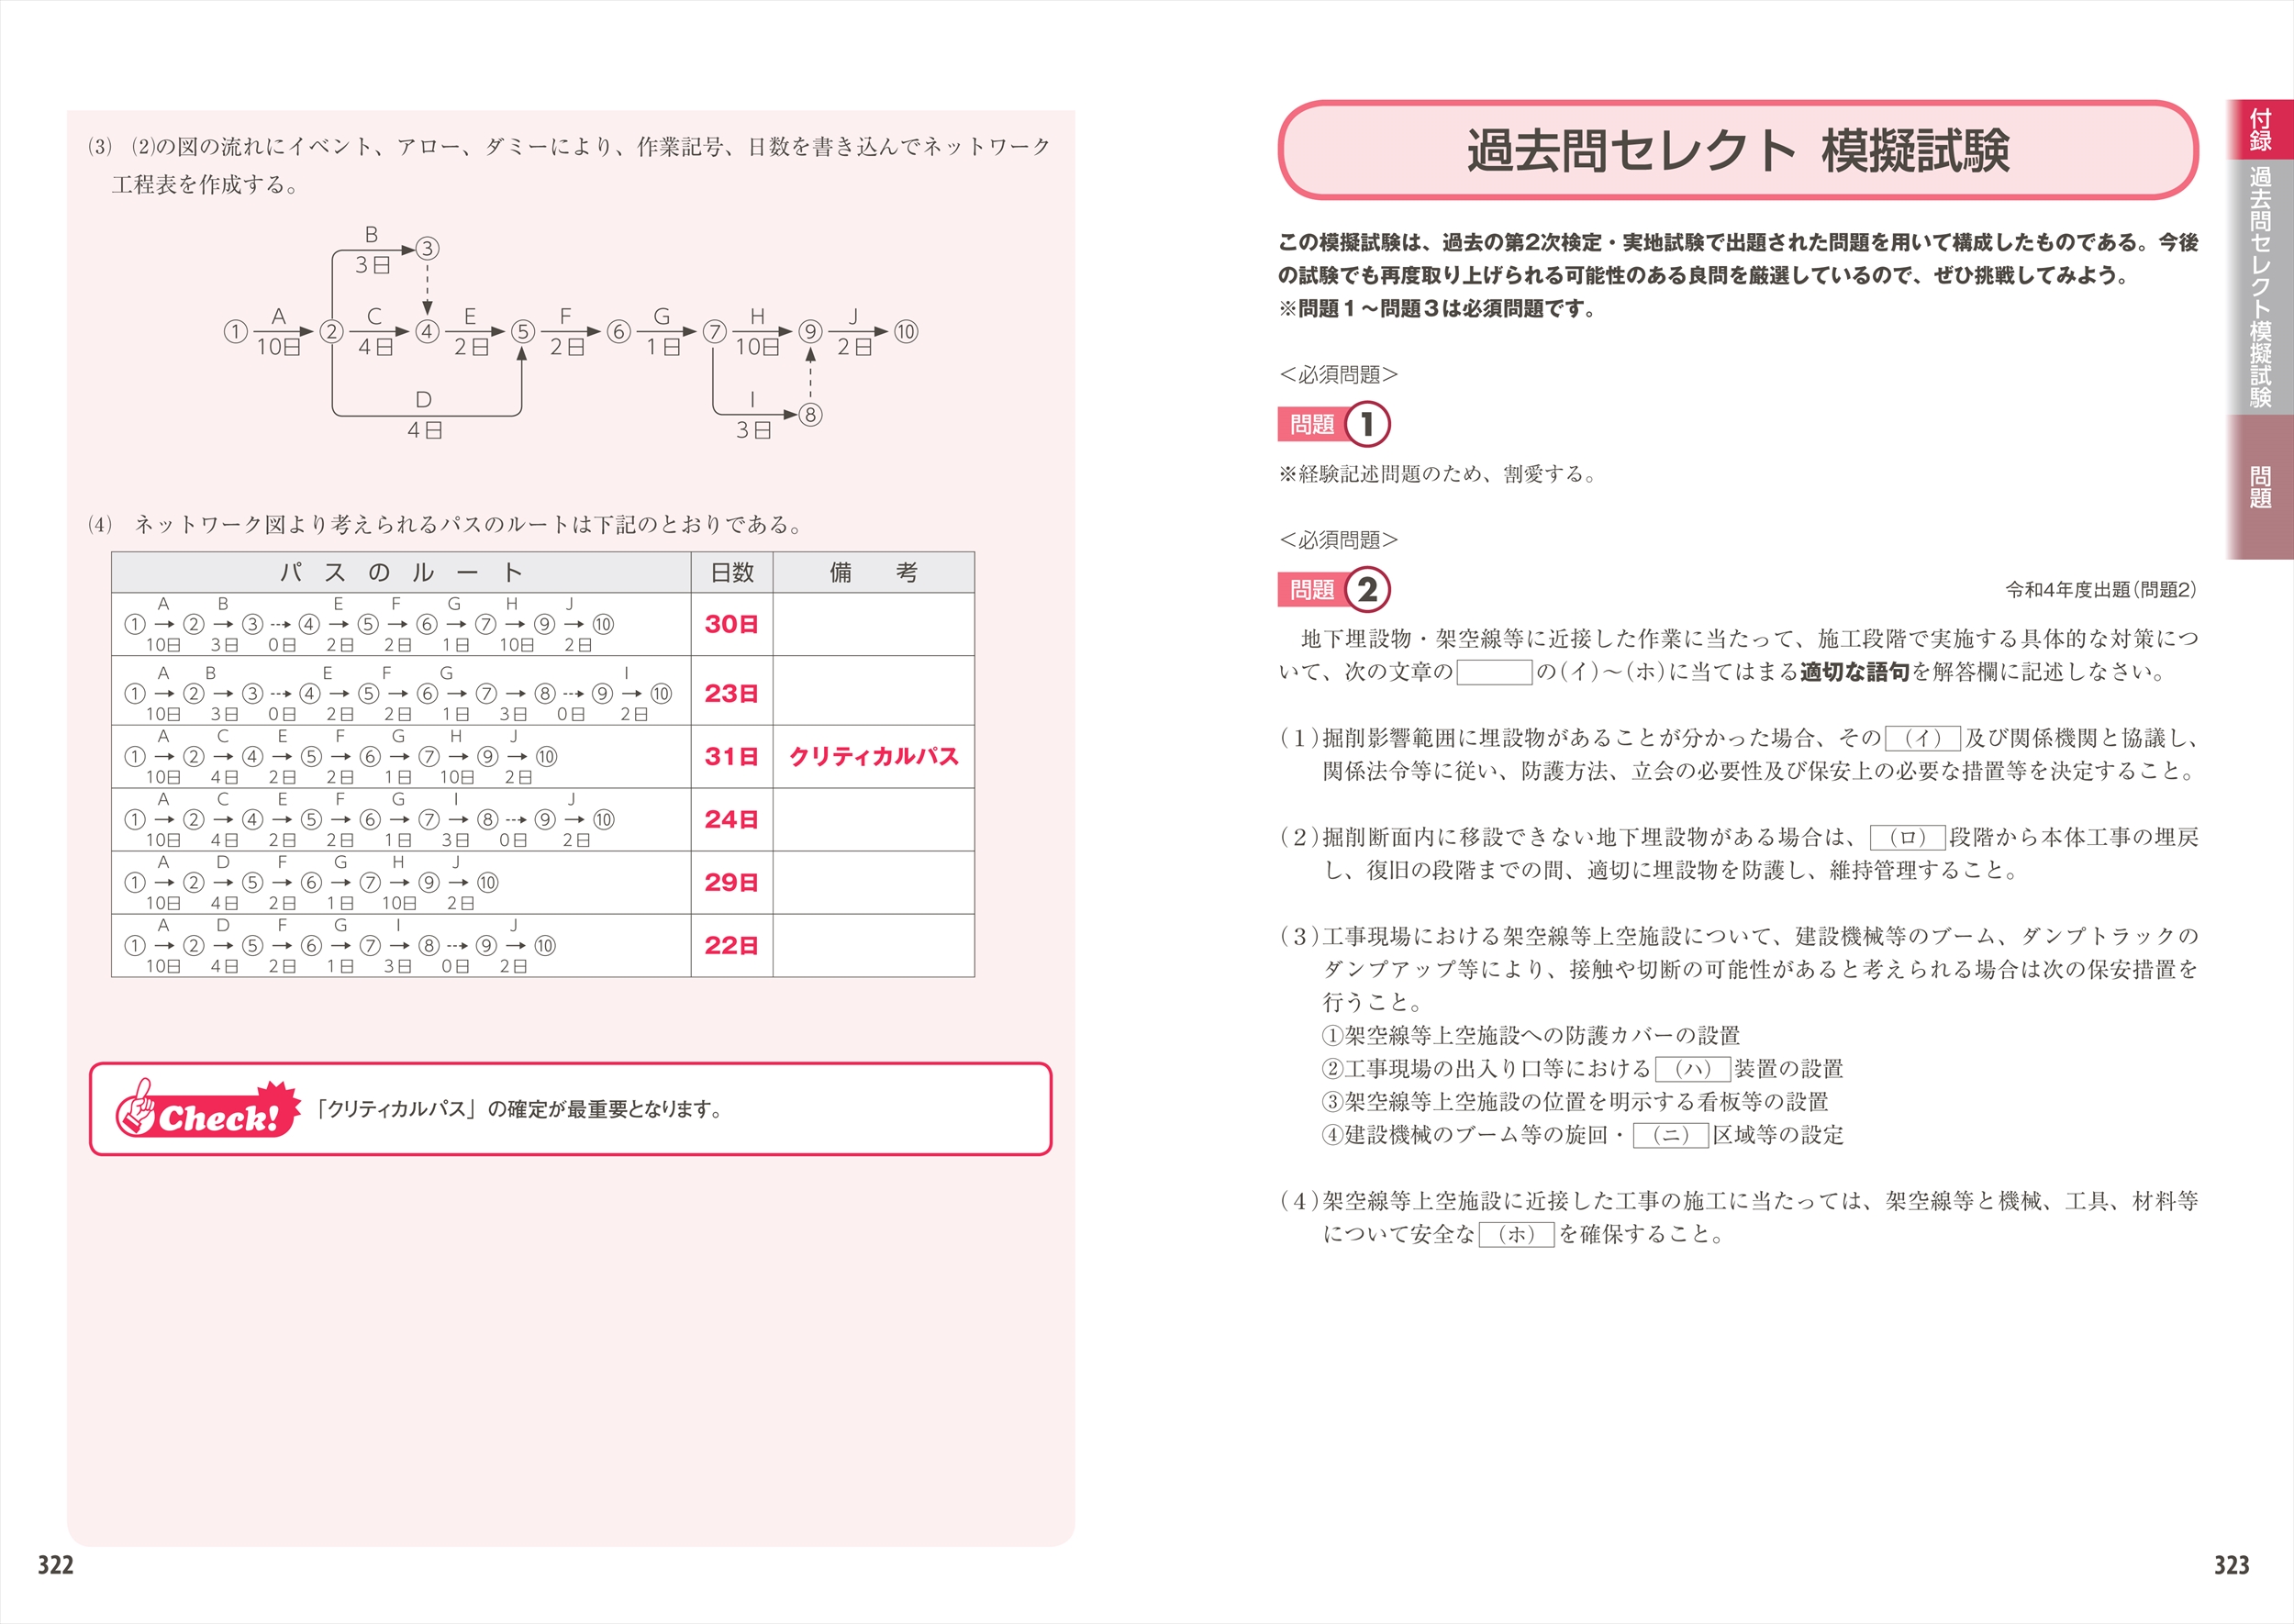Click node ⑤ in network diagram
The width and height of the screenshot is (2294, 1624).
coord(522,331)
